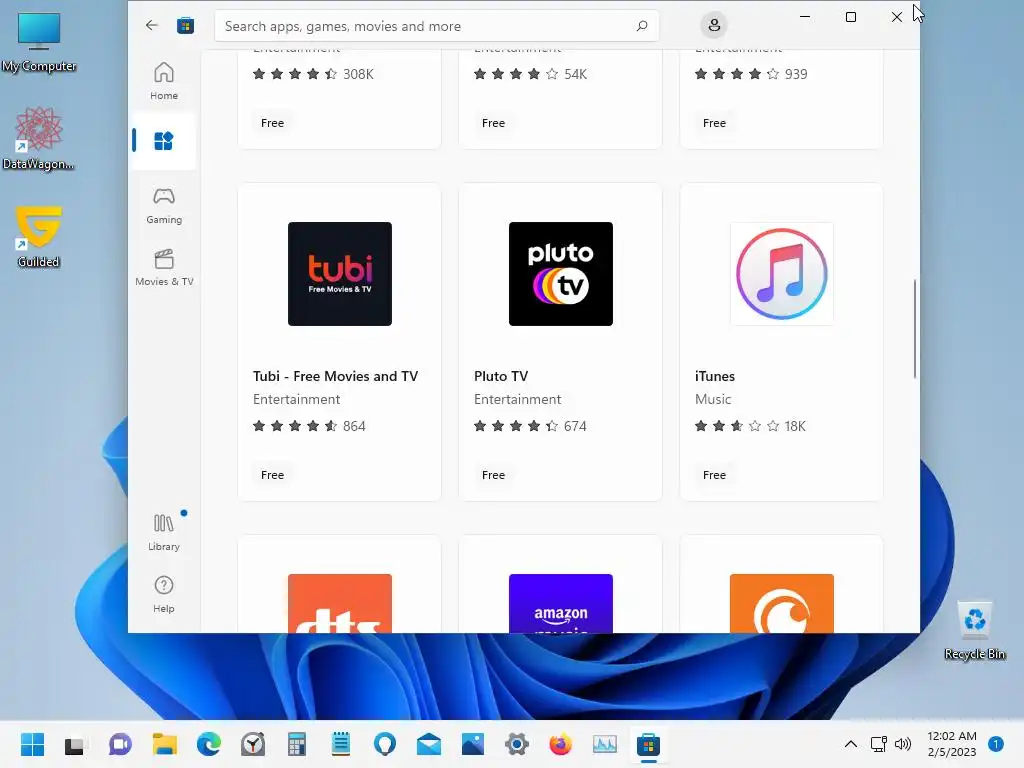
Task: Click the Store window vertical scrollbar thumb
Action: 914,328
